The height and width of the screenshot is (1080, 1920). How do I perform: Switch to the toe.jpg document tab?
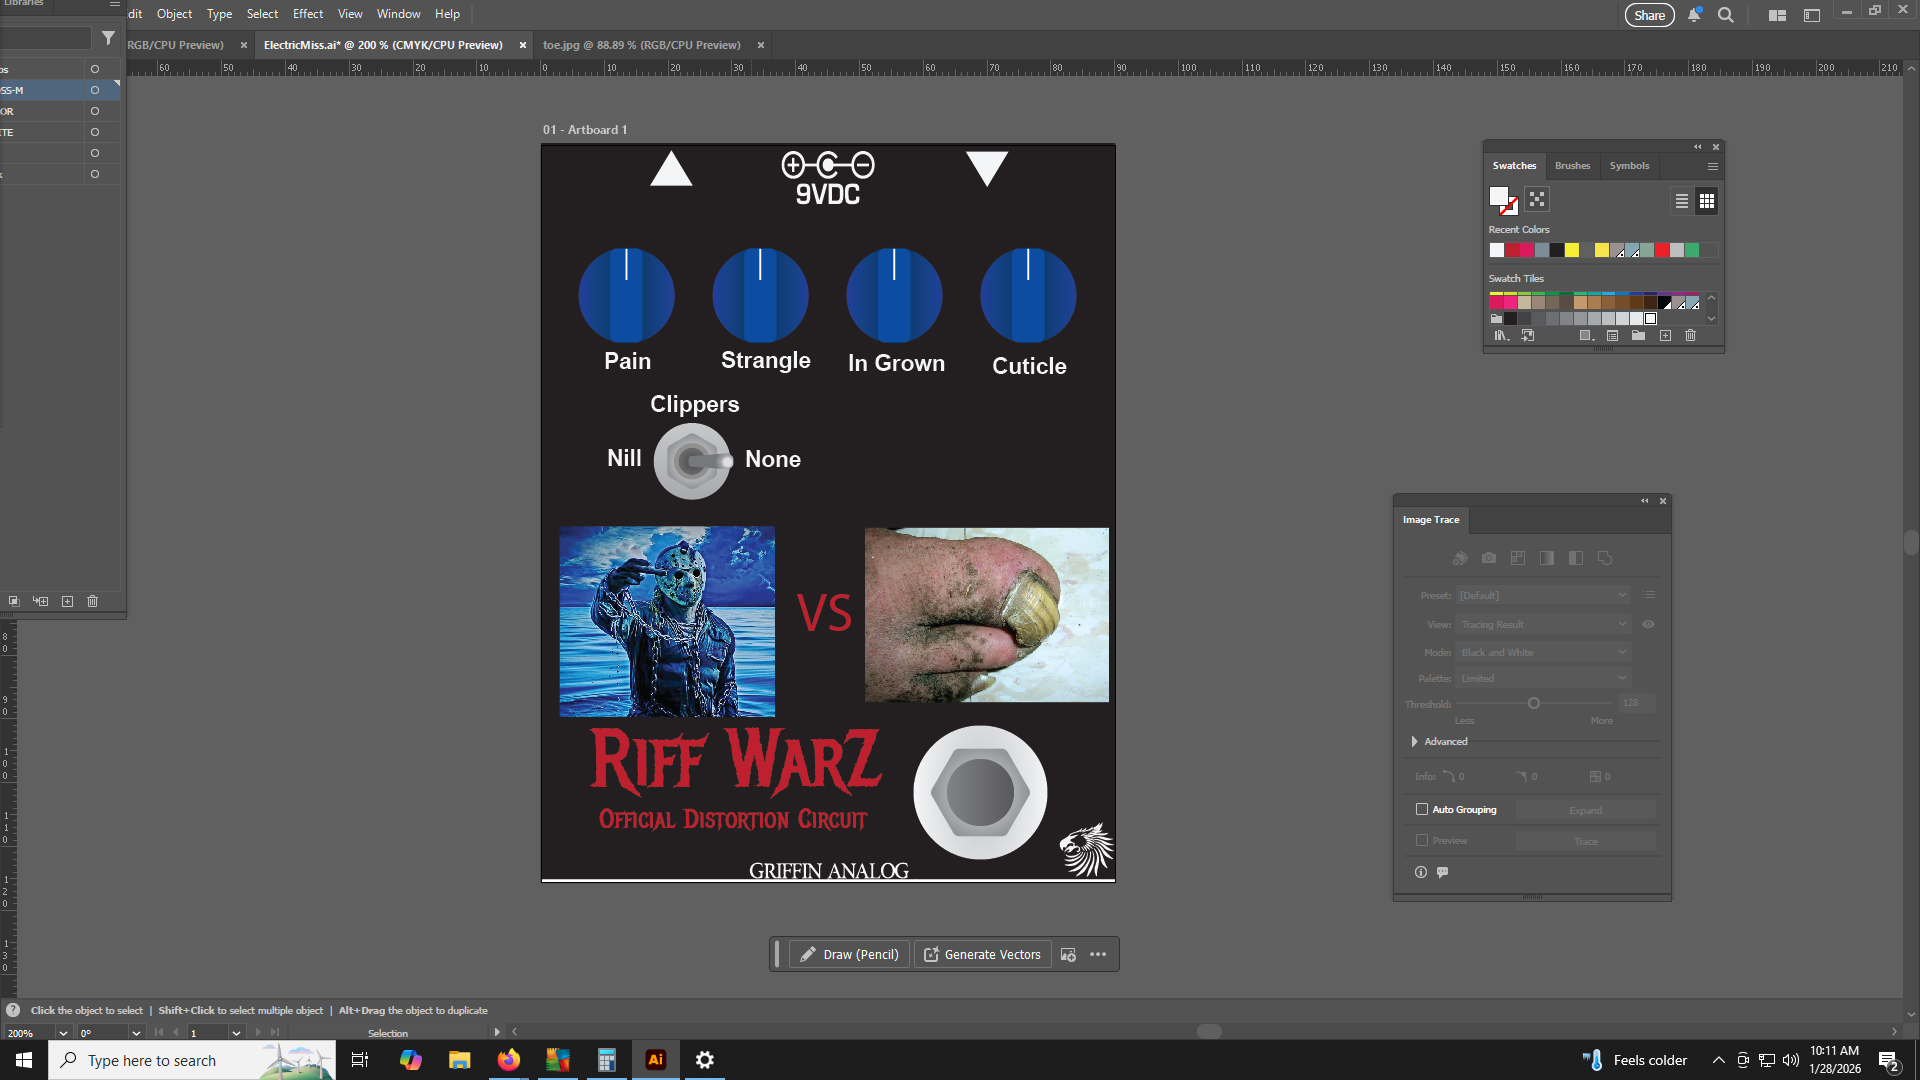point(641,45)
